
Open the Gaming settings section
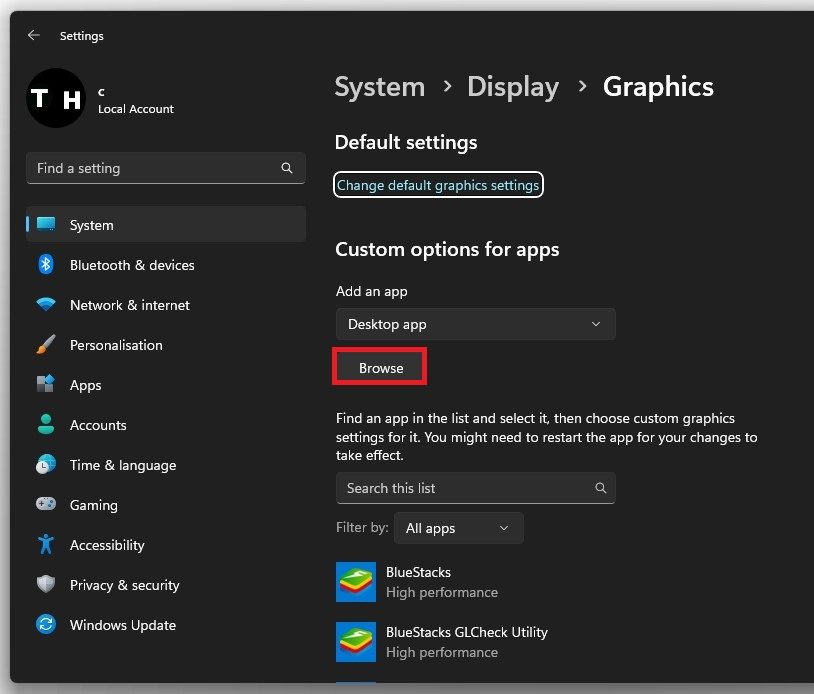coord(93,505)
